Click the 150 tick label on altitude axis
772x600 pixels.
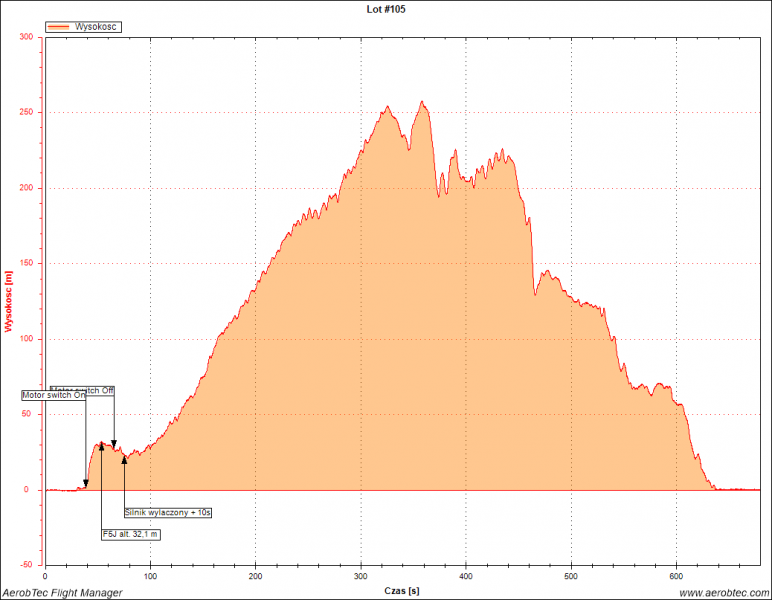tap(26, 263)
